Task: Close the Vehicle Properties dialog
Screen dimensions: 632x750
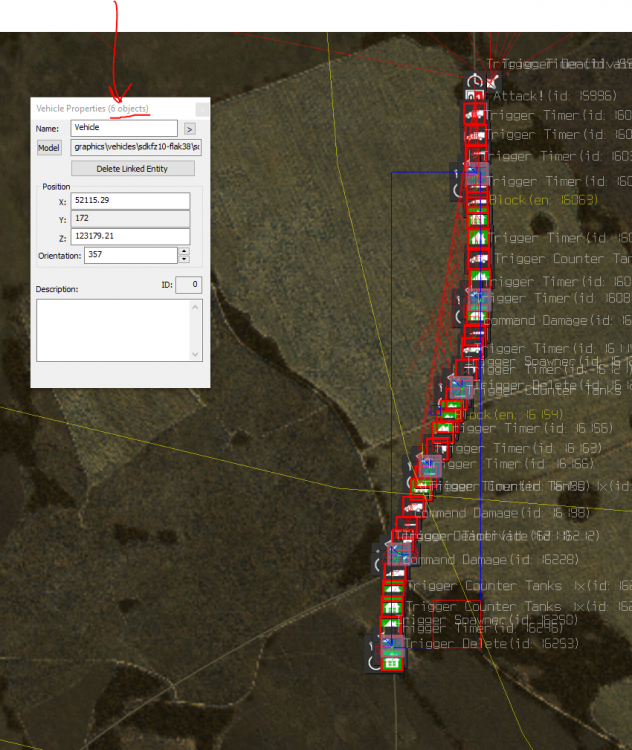Action: tap(202, 110)
